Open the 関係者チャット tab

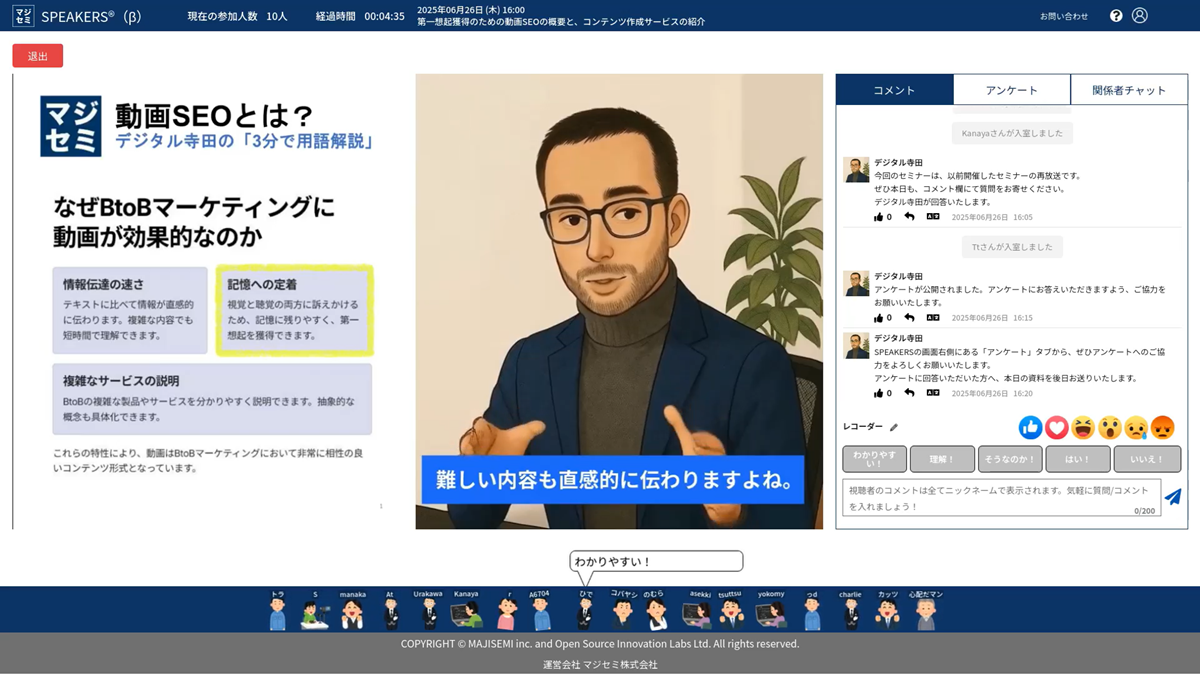coord(1128,90)
